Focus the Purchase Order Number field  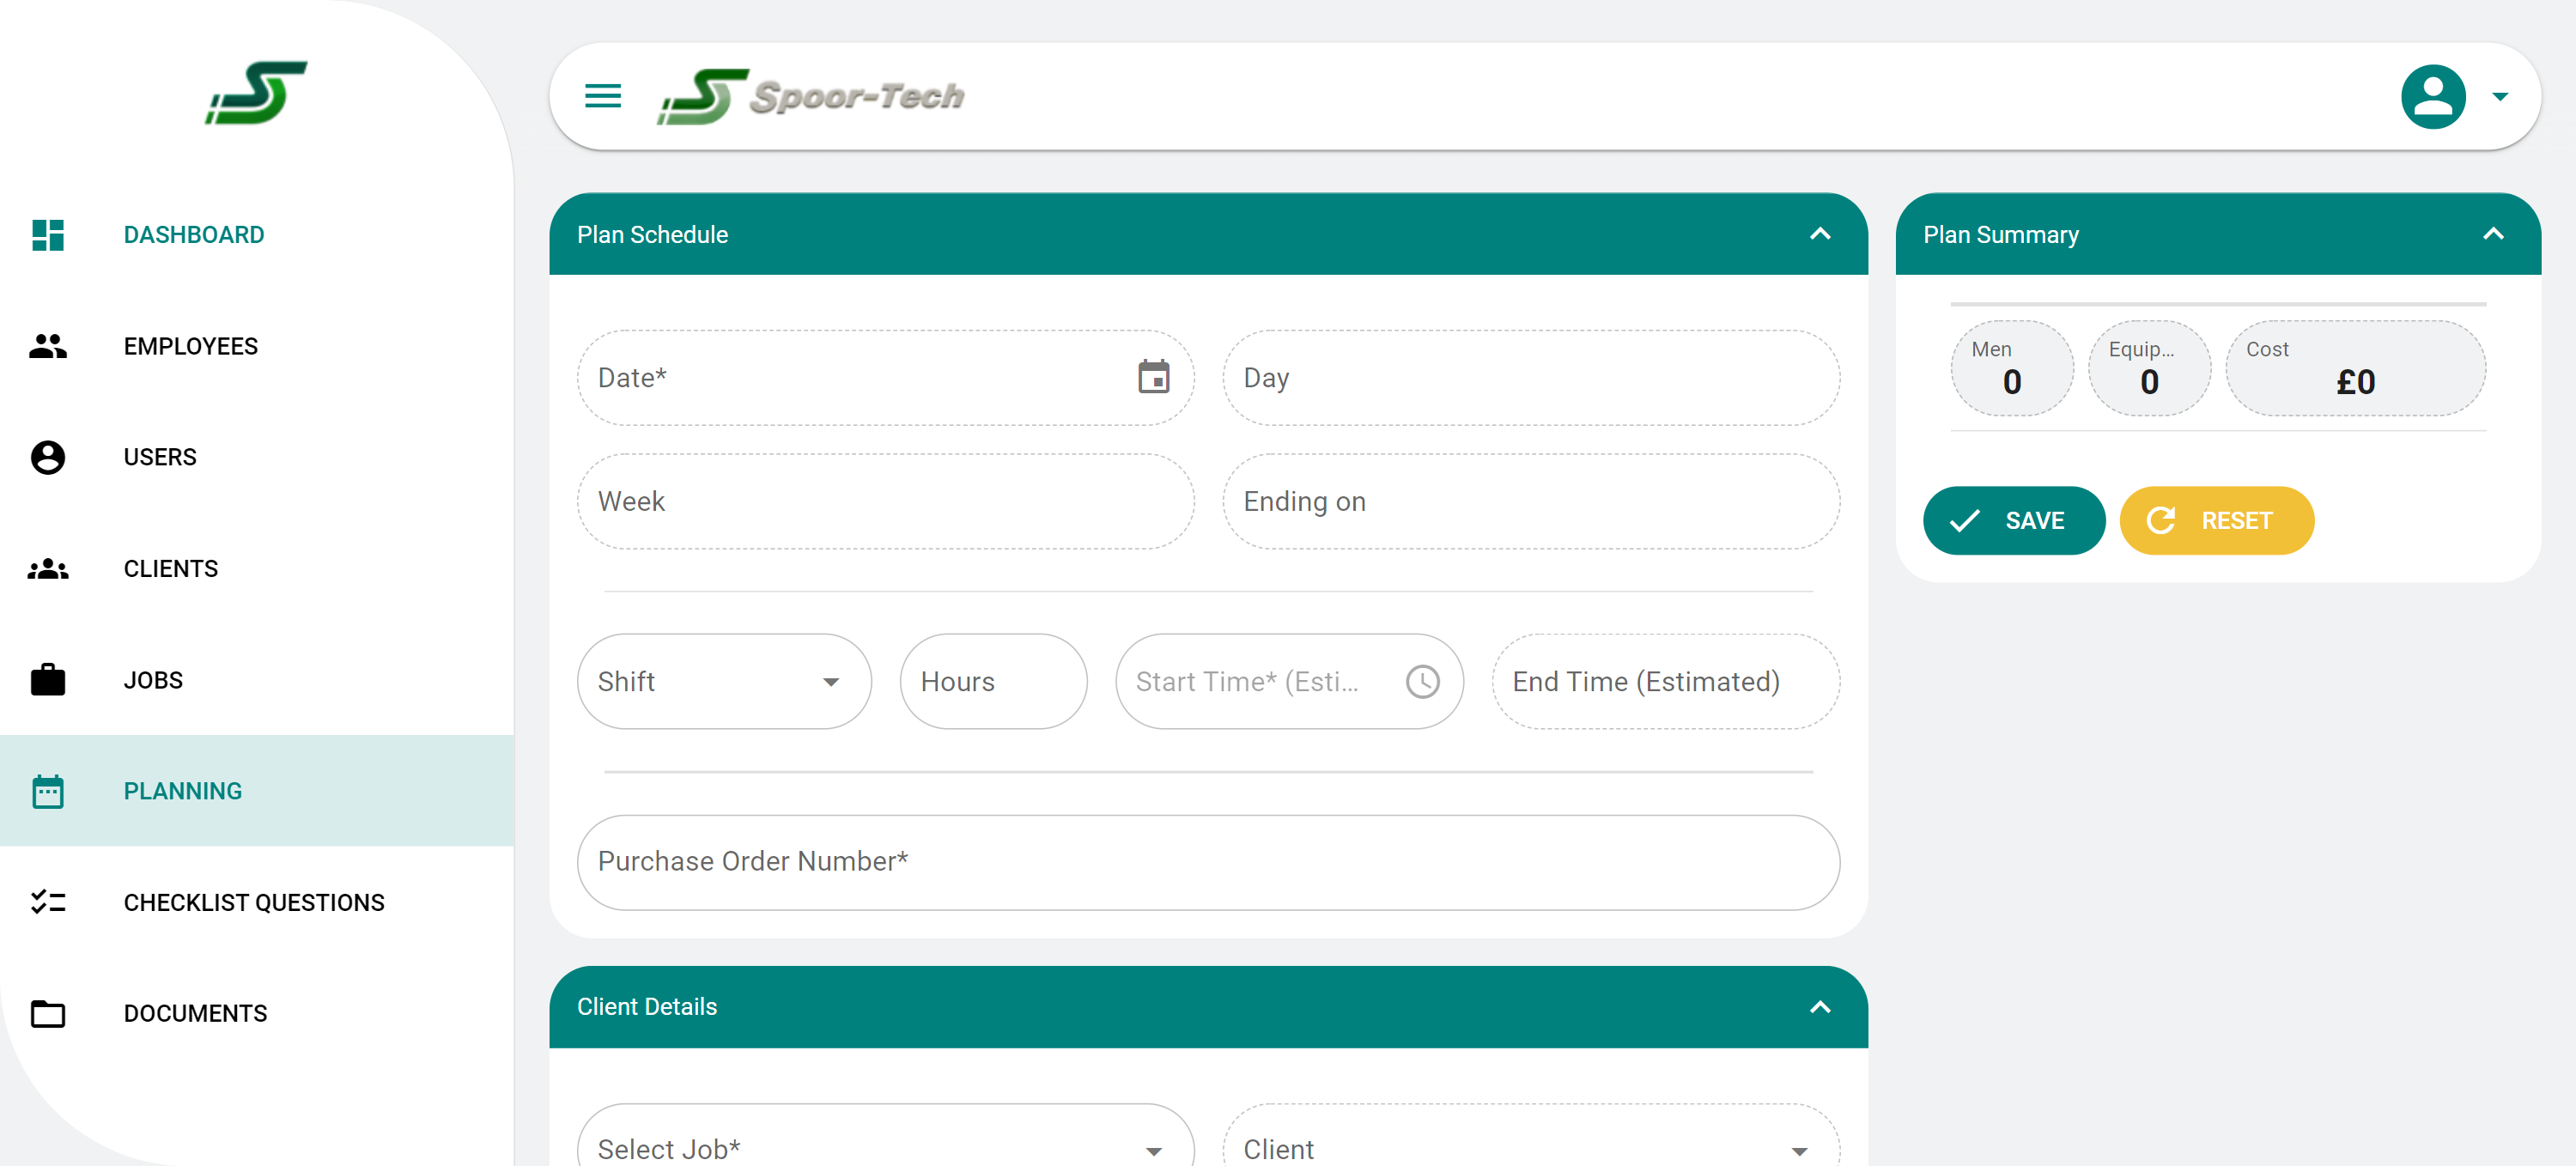(x=1207, y=862)
